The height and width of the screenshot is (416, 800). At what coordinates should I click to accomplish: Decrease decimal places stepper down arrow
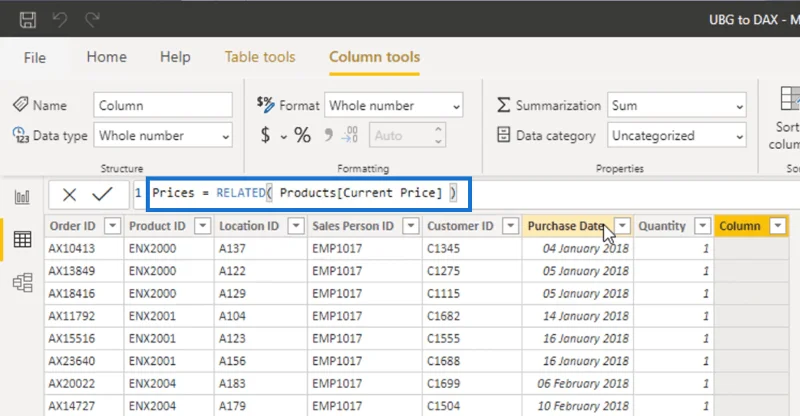(x=438, y=141)
